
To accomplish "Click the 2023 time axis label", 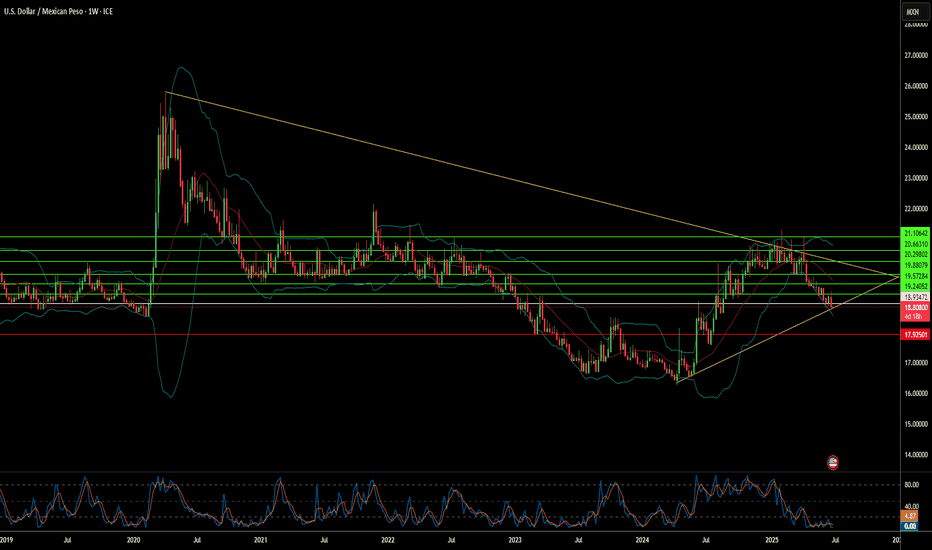I will coord(515,540).
